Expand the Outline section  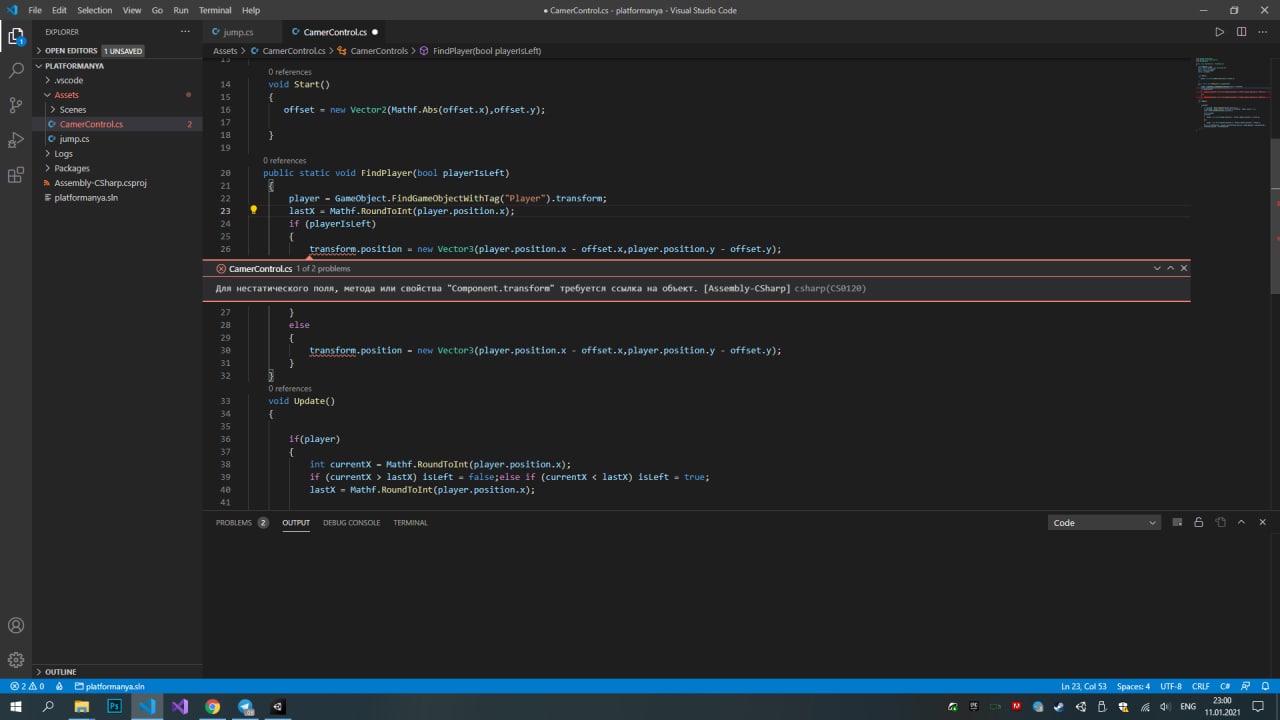click(x=60, y=672)
